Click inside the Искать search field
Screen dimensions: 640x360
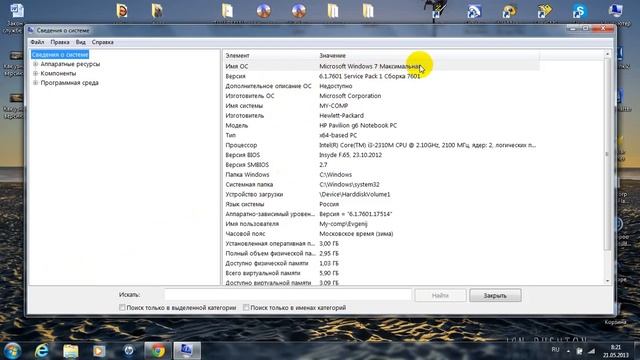tap(288, 295)
